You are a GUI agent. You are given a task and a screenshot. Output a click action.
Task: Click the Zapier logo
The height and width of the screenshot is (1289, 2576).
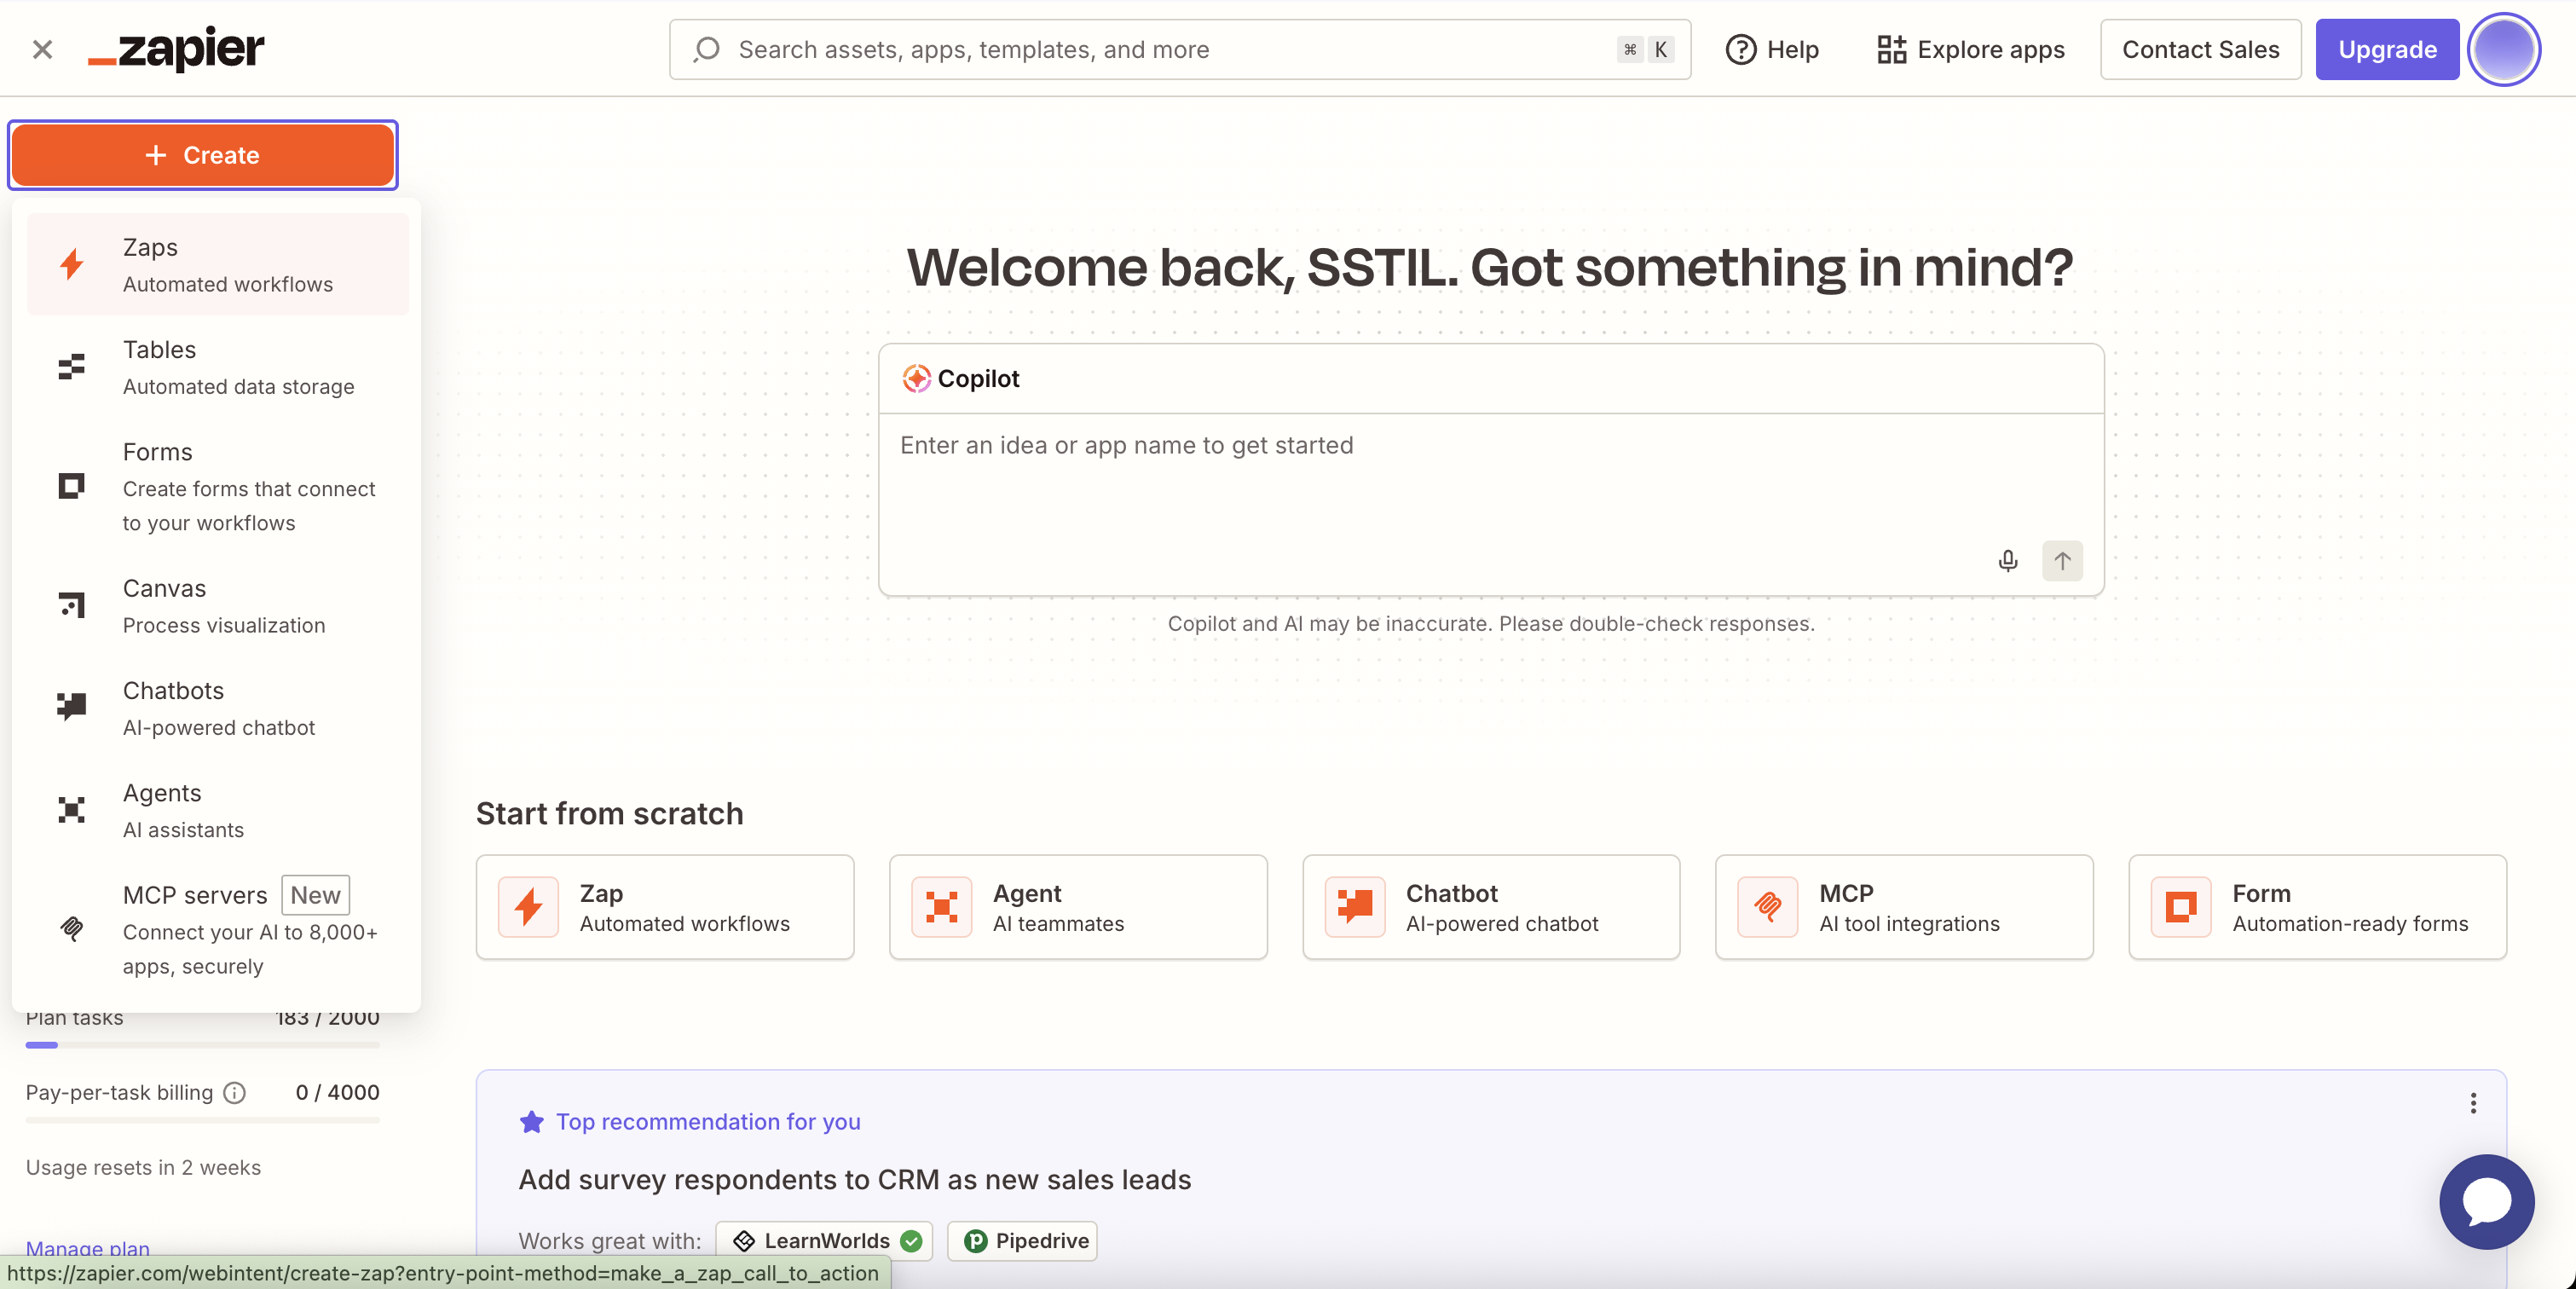176,49
